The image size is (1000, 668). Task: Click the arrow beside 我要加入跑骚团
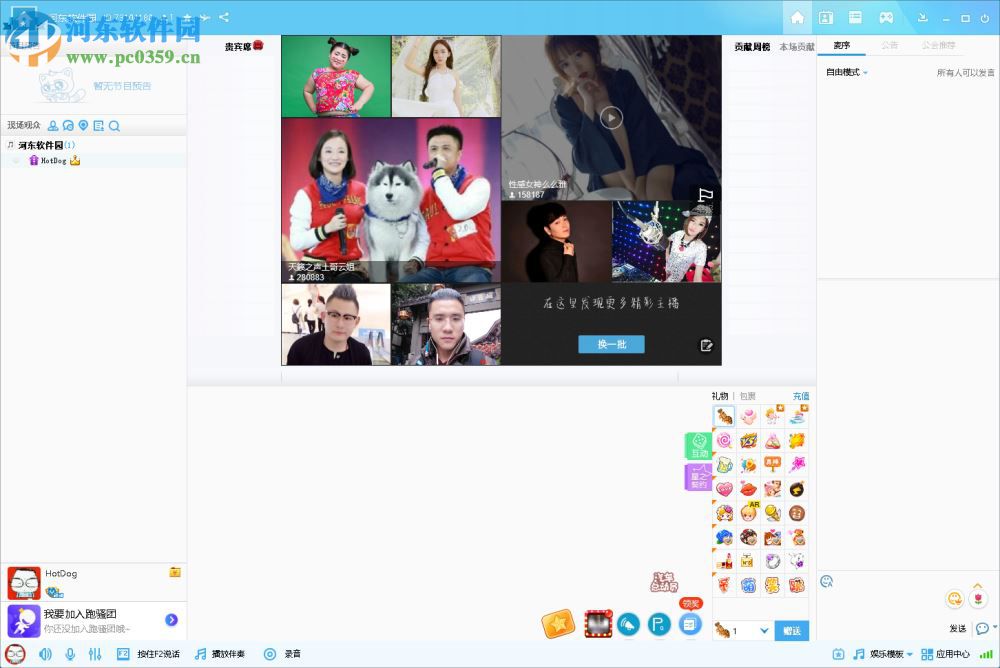tap(172, 620)
